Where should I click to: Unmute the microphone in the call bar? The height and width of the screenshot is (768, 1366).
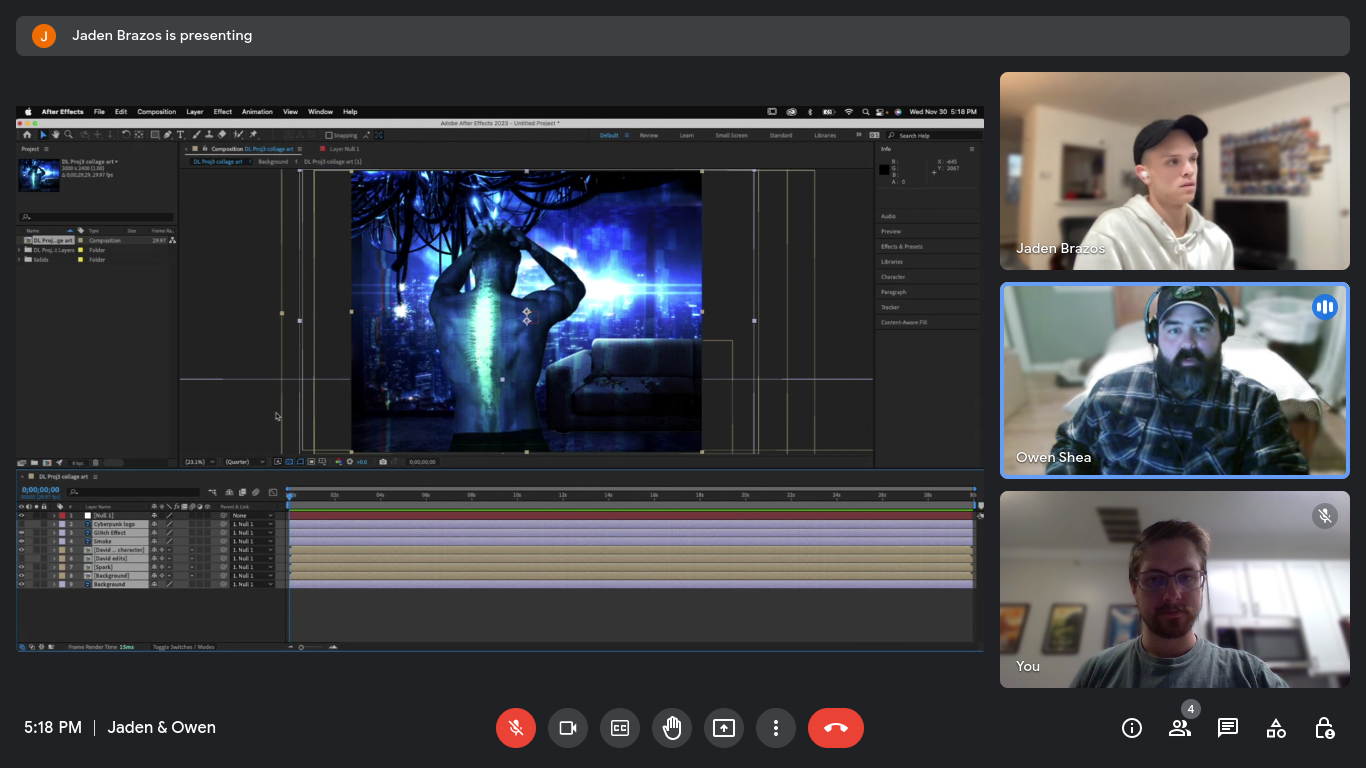coord(516,728)
